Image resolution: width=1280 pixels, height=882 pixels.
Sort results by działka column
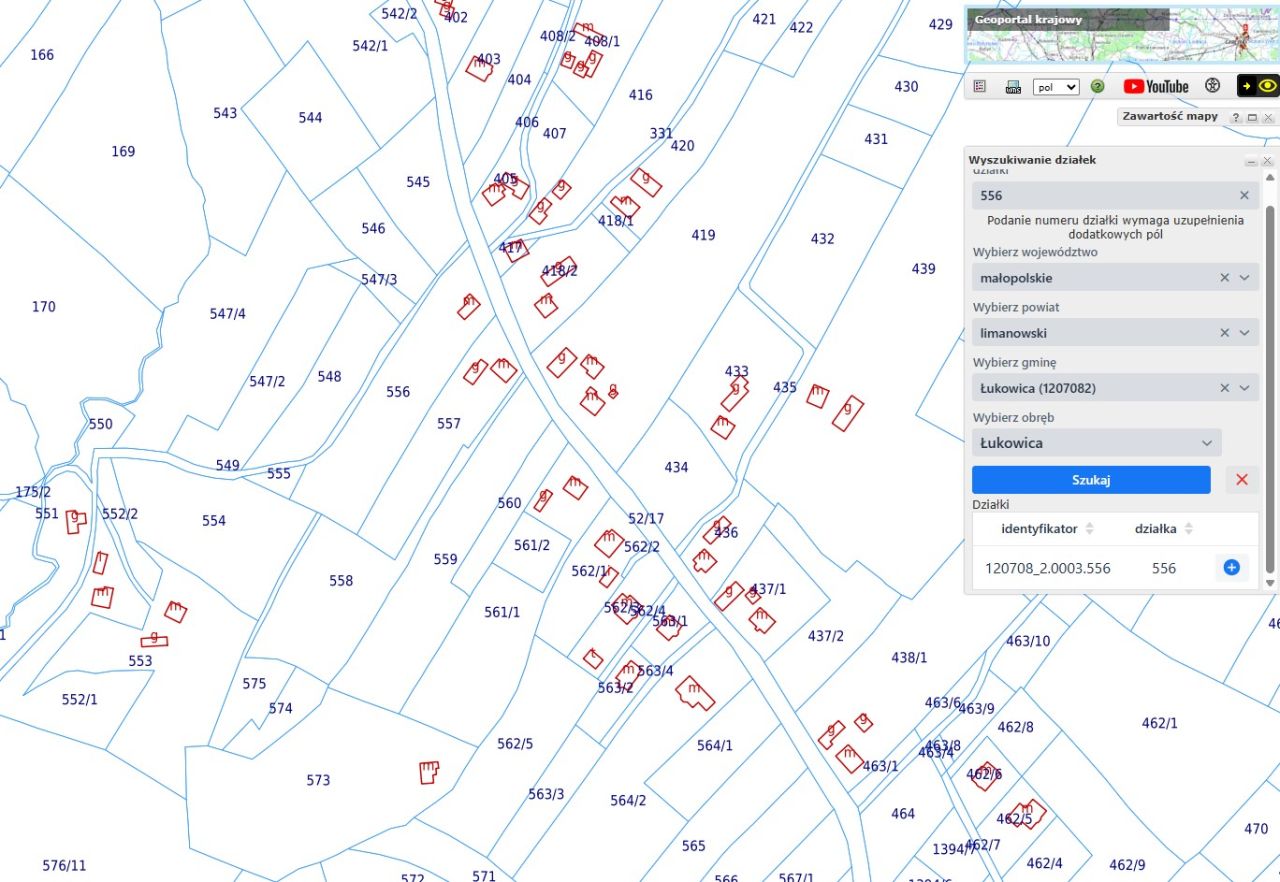coord(1163,529)
